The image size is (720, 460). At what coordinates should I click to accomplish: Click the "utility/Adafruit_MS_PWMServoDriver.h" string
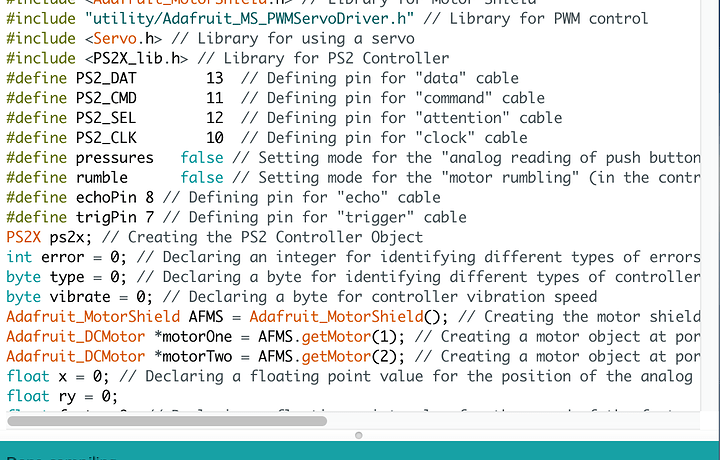tap(249, 19)
